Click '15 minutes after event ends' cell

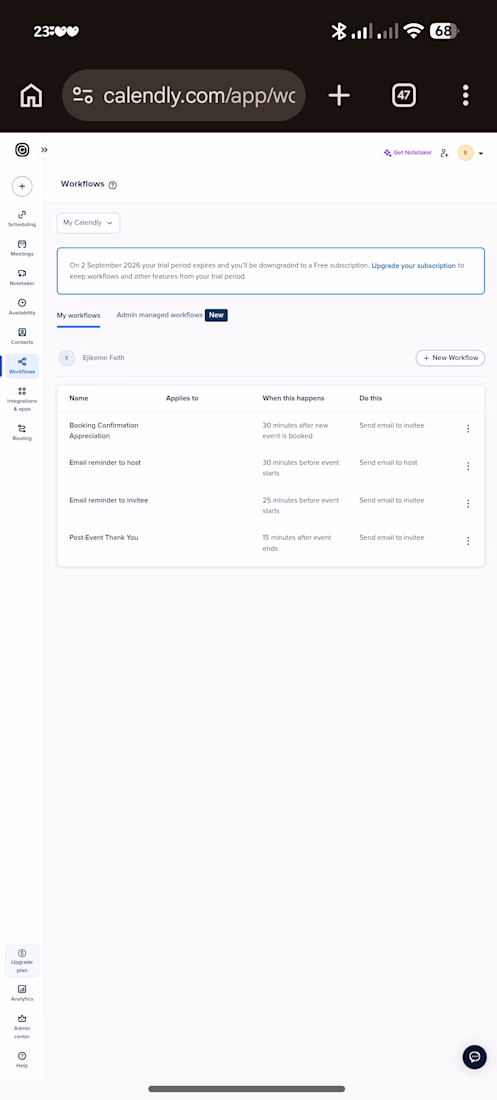pyautogui.click(x=297, y=542)
